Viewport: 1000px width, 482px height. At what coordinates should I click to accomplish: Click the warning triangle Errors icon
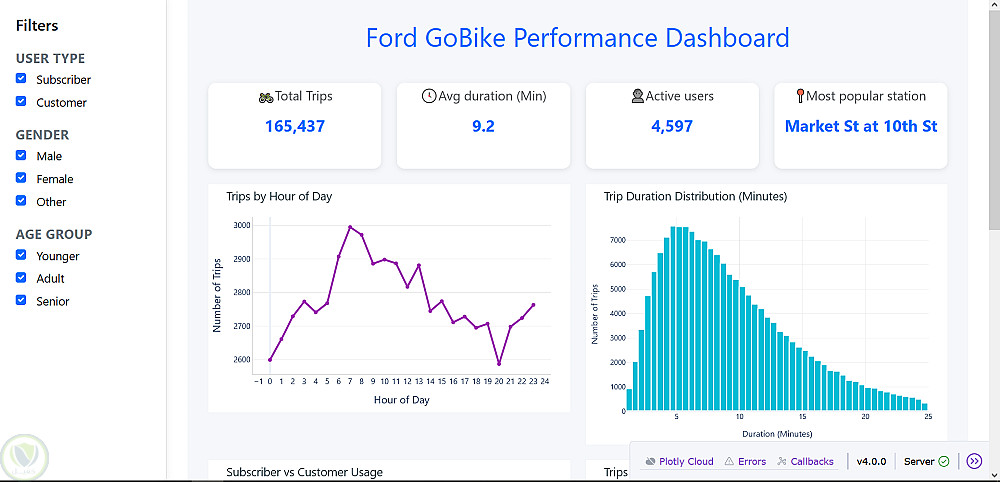[x=729, y=462]
